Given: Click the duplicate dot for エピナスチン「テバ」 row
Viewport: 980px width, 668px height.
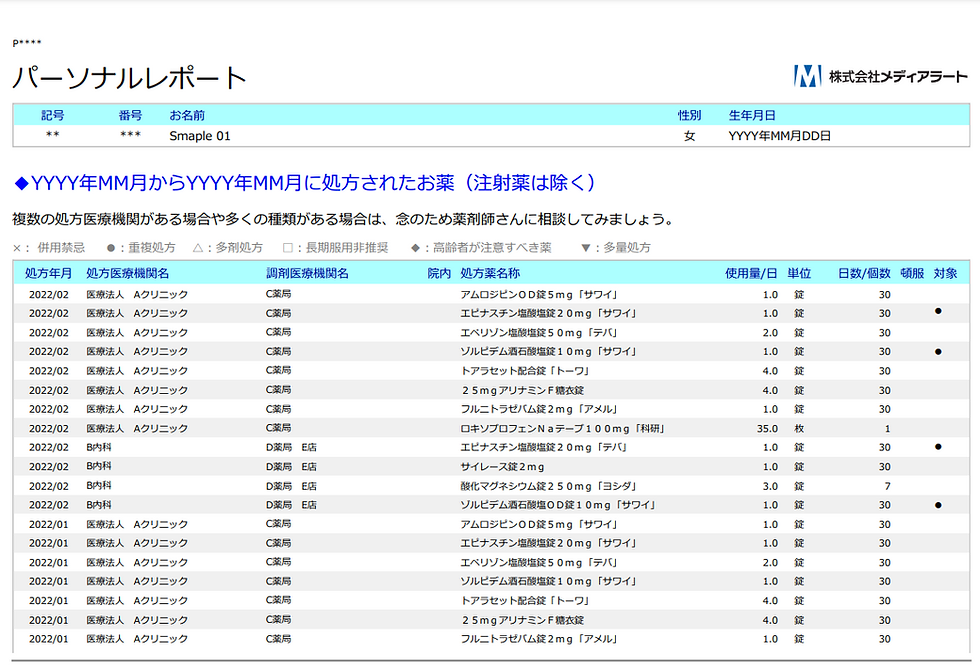Looking at the screenshot, I should (x=938, y=447).
